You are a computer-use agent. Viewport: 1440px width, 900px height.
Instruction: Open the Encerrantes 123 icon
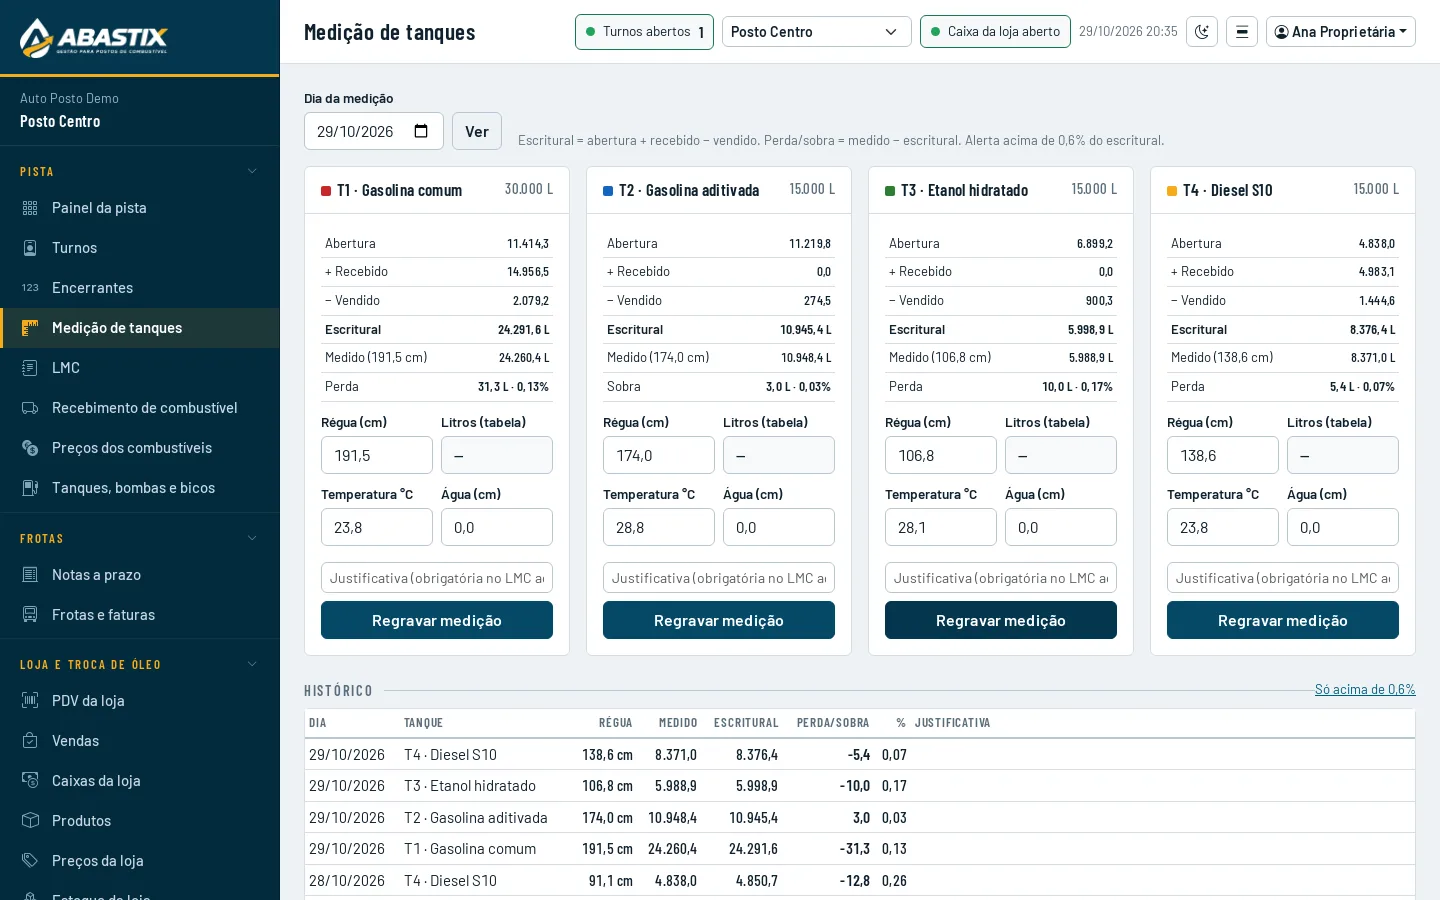point(30,288)
